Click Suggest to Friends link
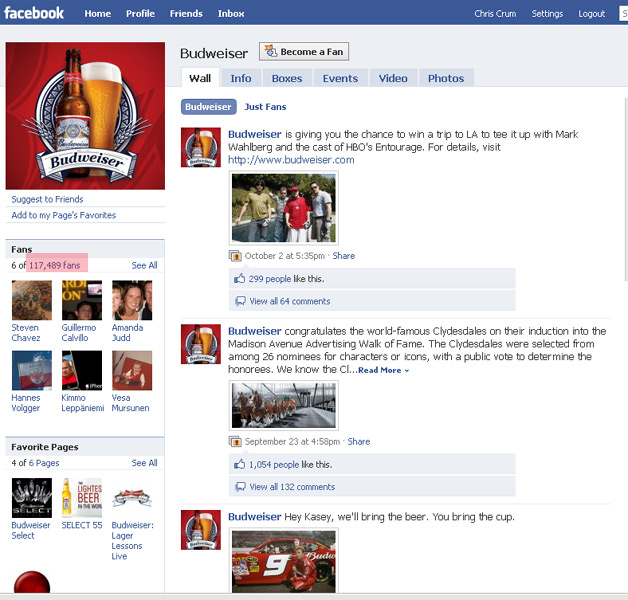Image resolution: width=628 pixels, height=600 pixels. click(x=47, y=199)
